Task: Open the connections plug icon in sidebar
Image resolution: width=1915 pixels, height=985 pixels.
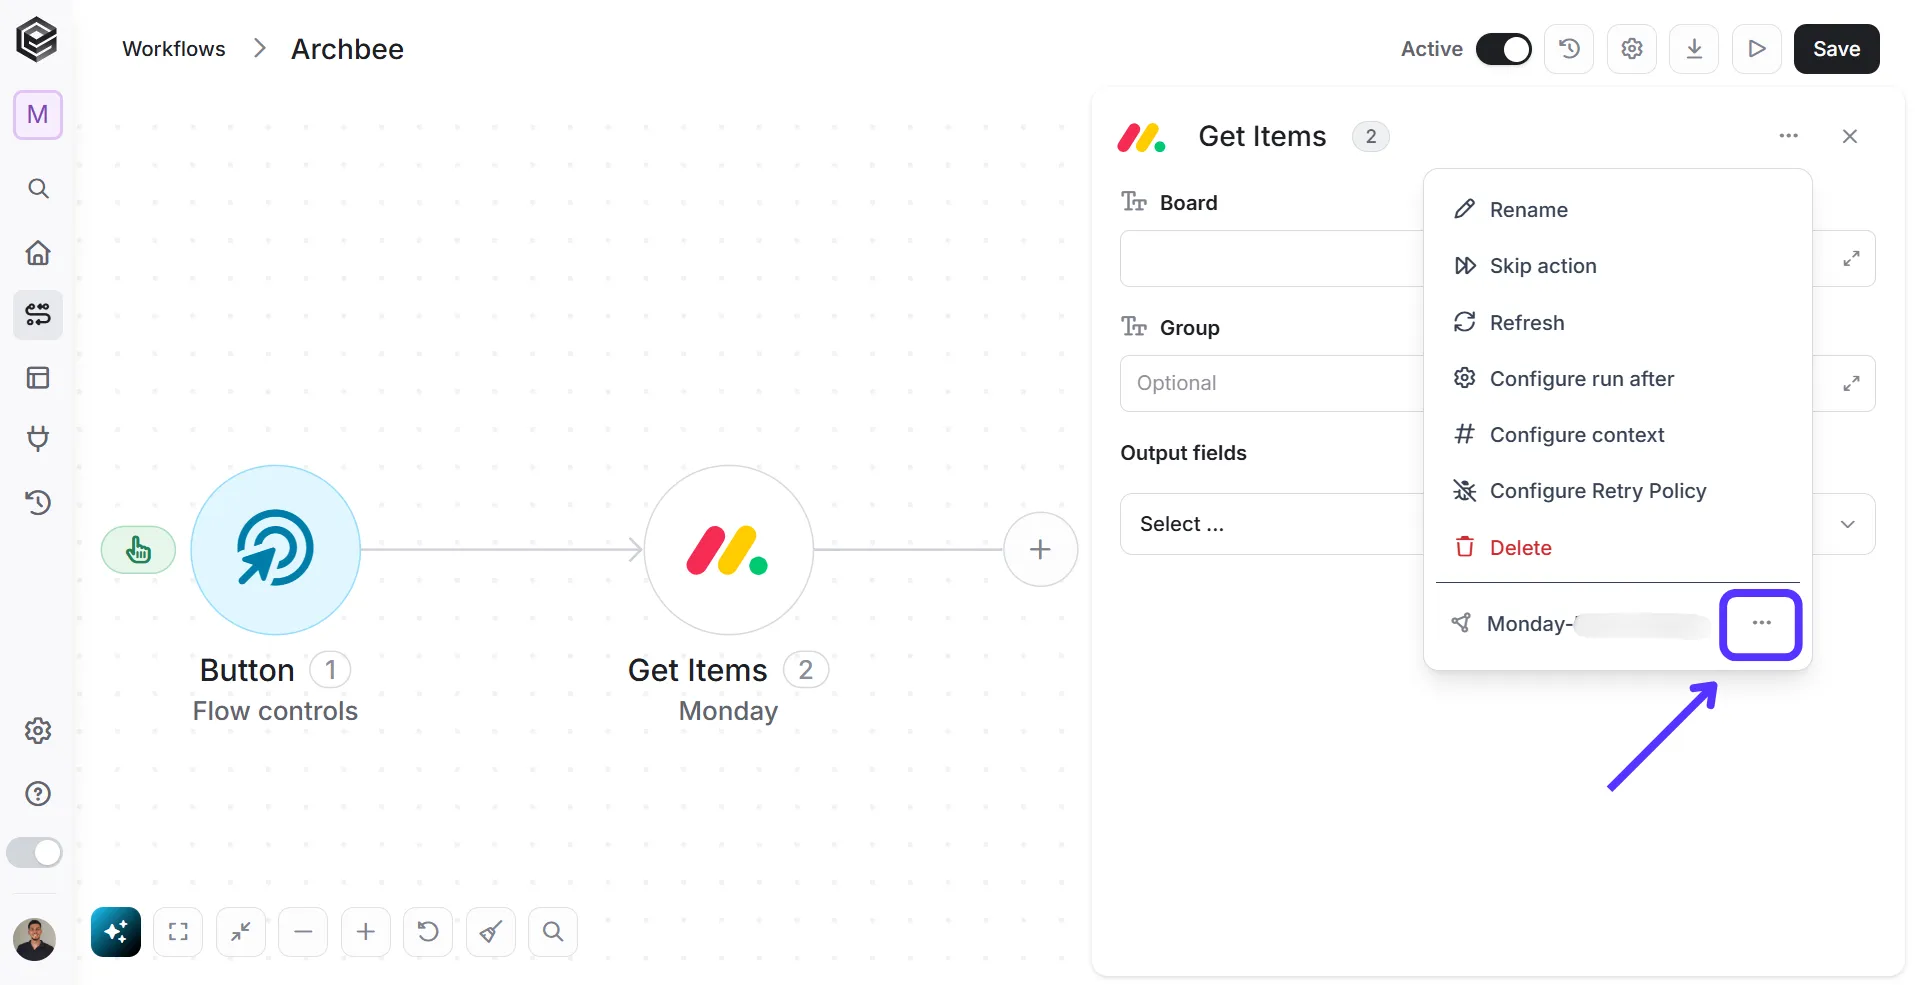Action: tap(38, 439)
